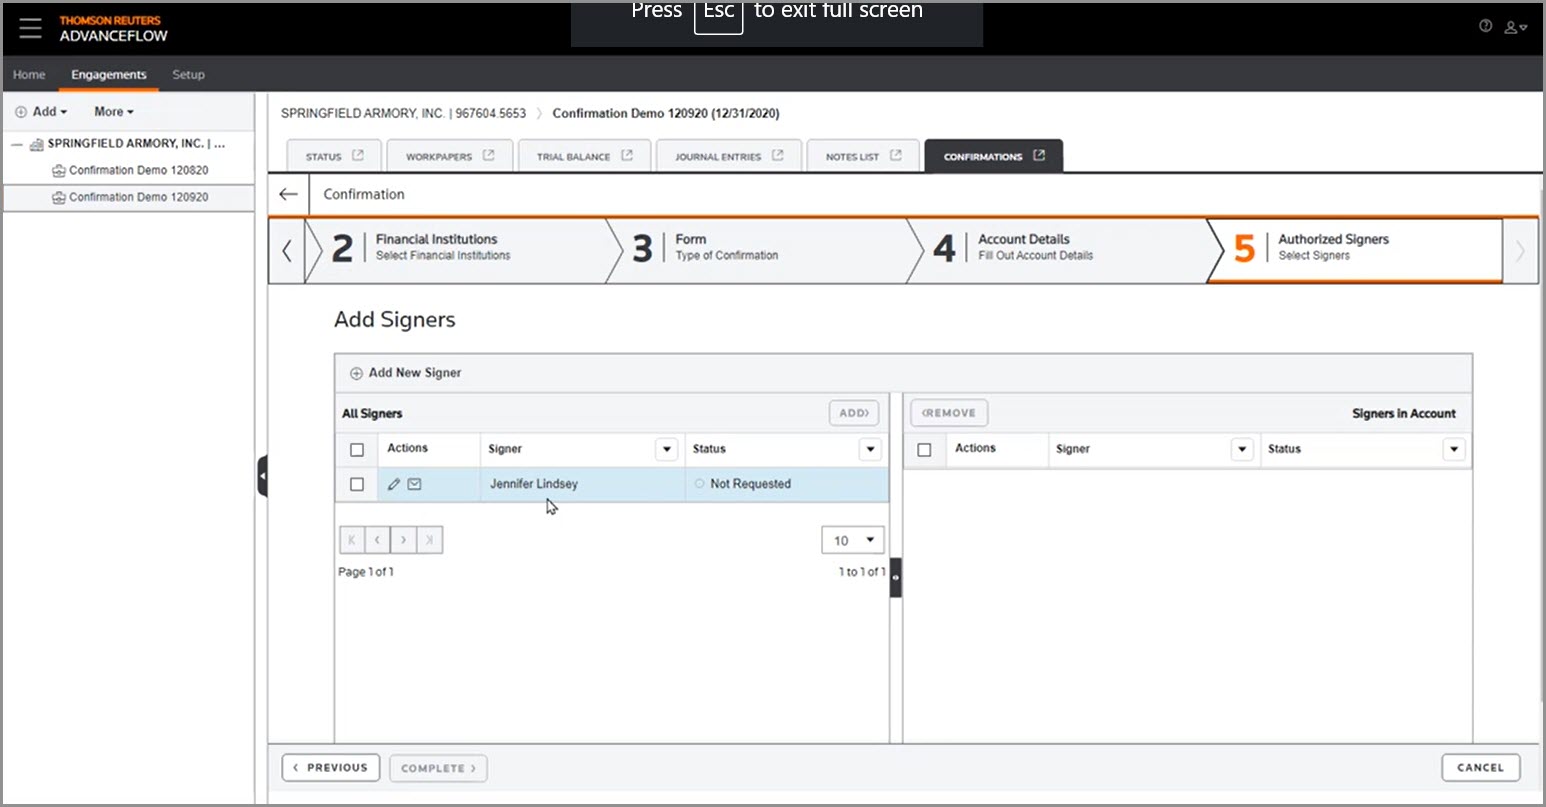
Task: Click the Previous button
Action: coord(330,767)
